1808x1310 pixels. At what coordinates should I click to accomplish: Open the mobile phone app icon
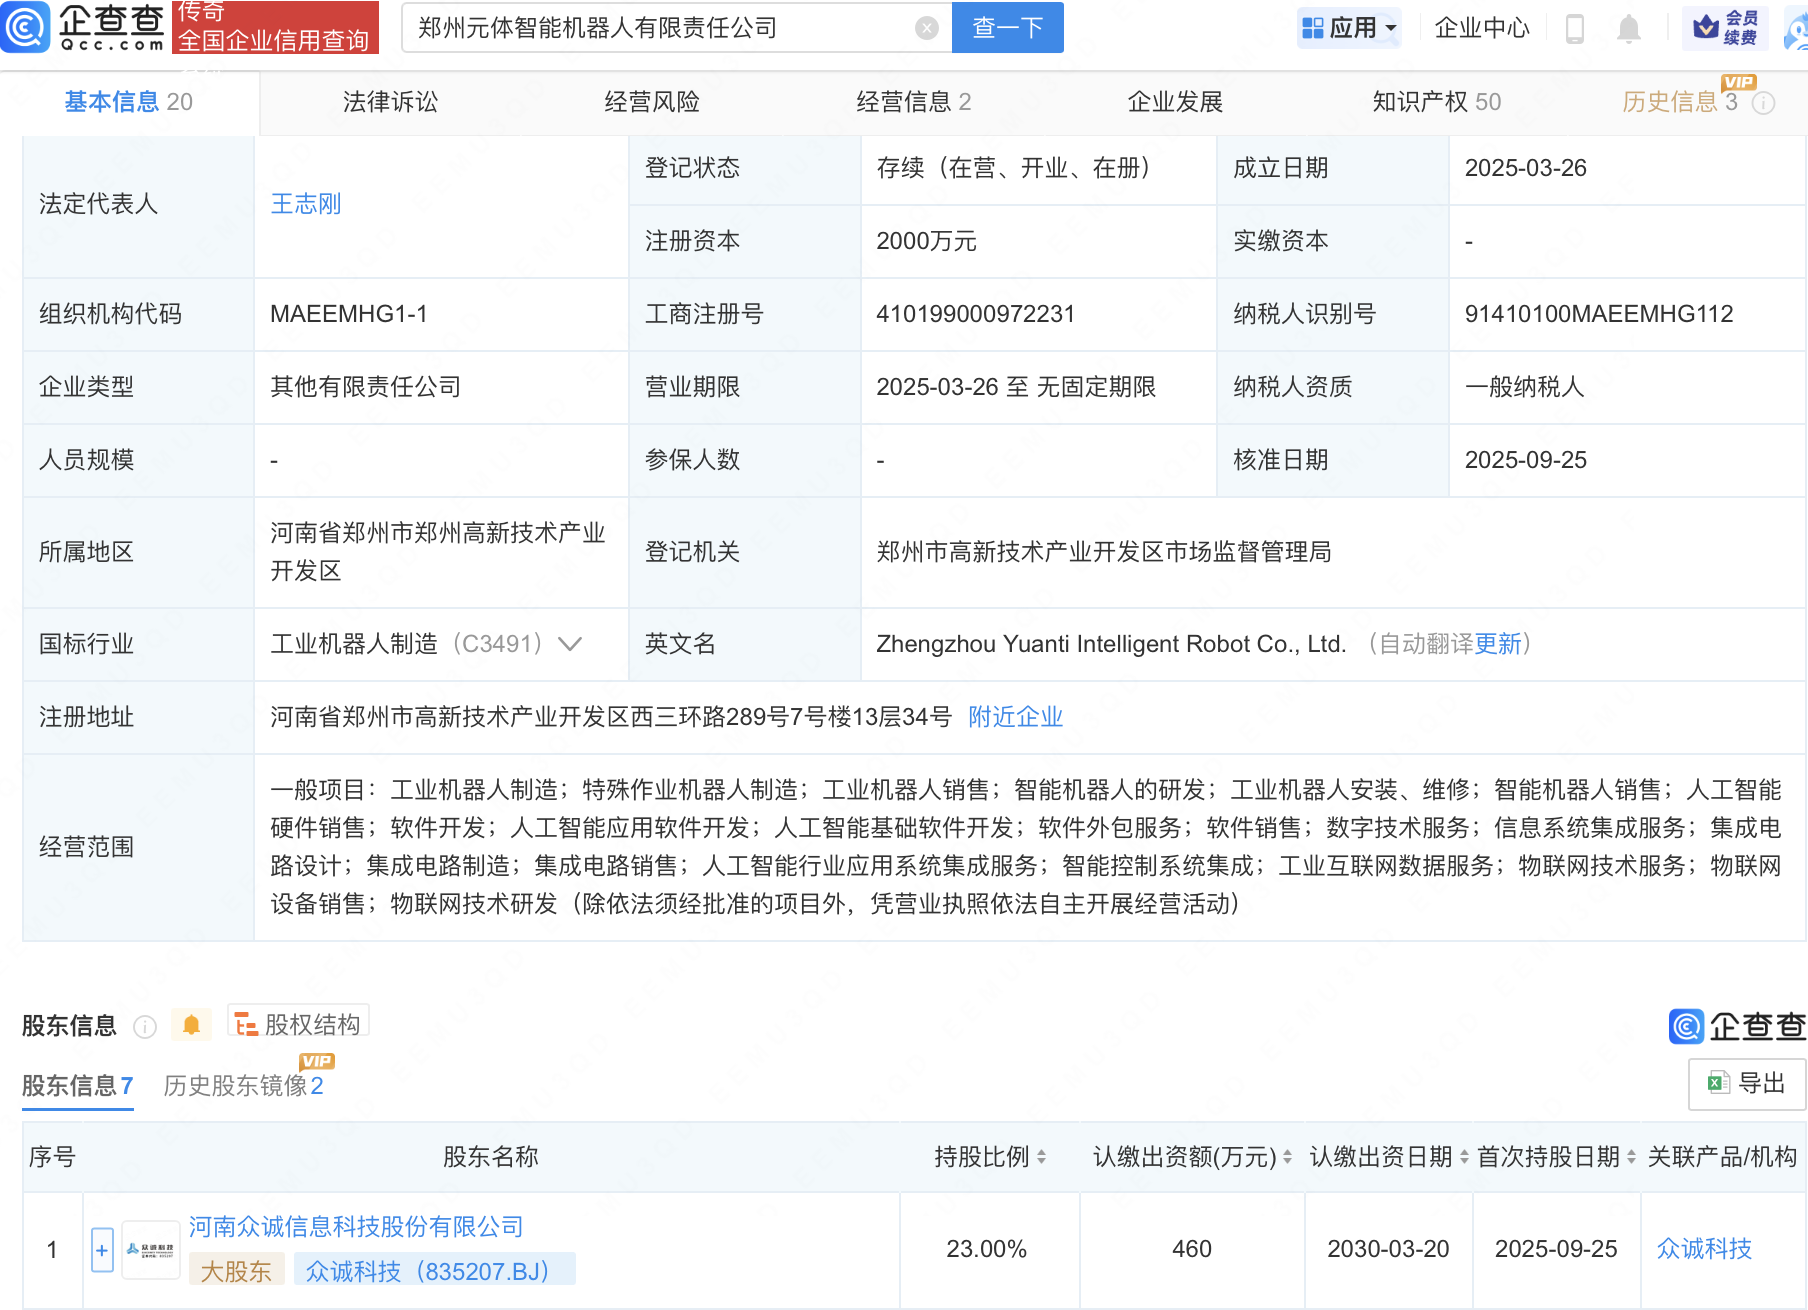(1574, 29)
